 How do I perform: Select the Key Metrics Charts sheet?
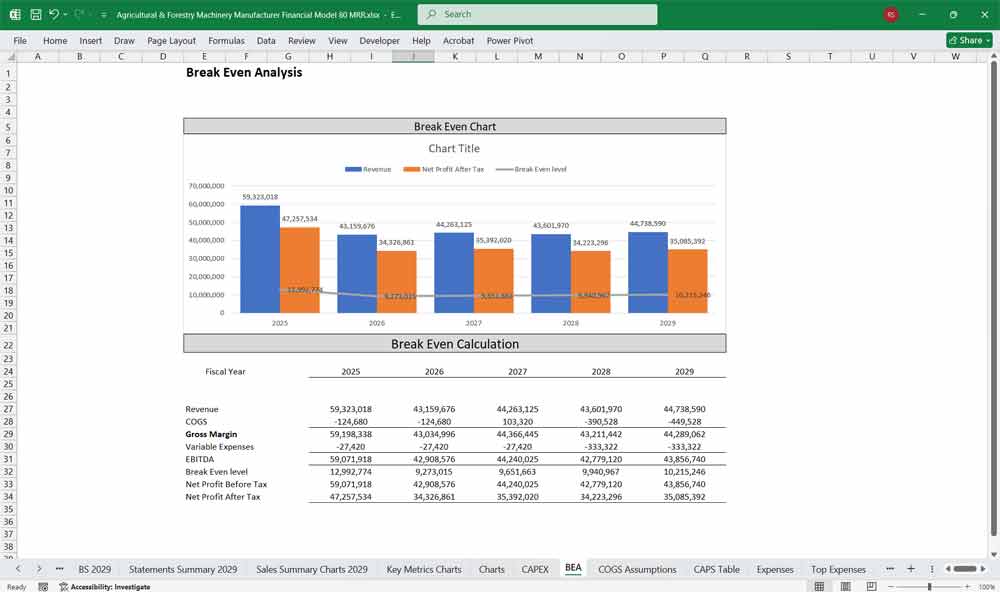tap(424, 569)
